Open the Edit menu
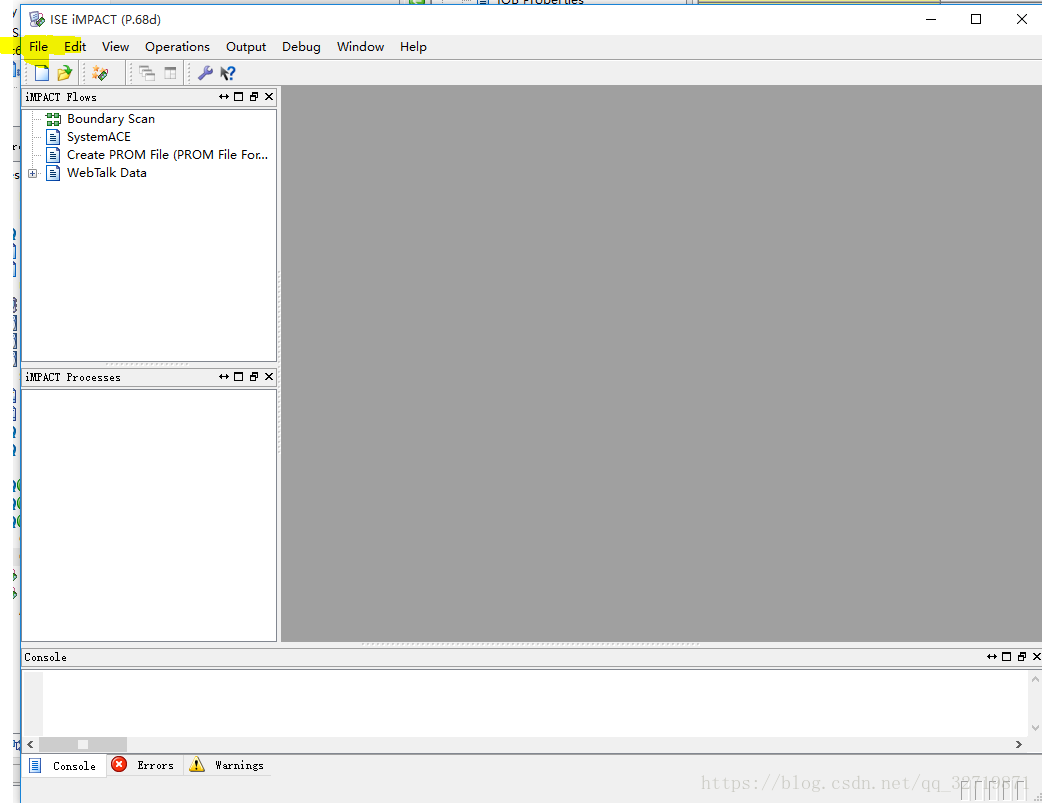 75,47
